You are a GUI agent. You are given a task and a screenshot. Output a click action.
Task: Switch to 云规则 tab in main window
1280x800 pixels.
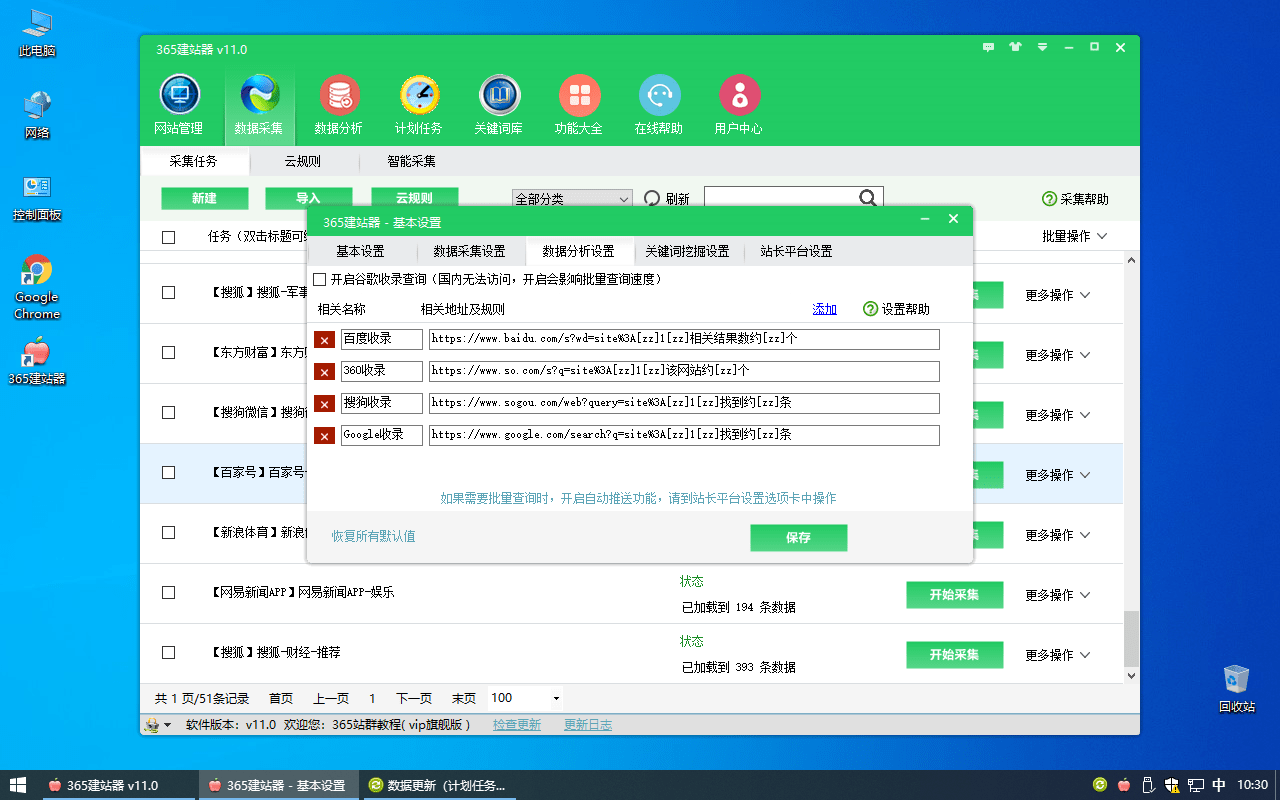303,161
